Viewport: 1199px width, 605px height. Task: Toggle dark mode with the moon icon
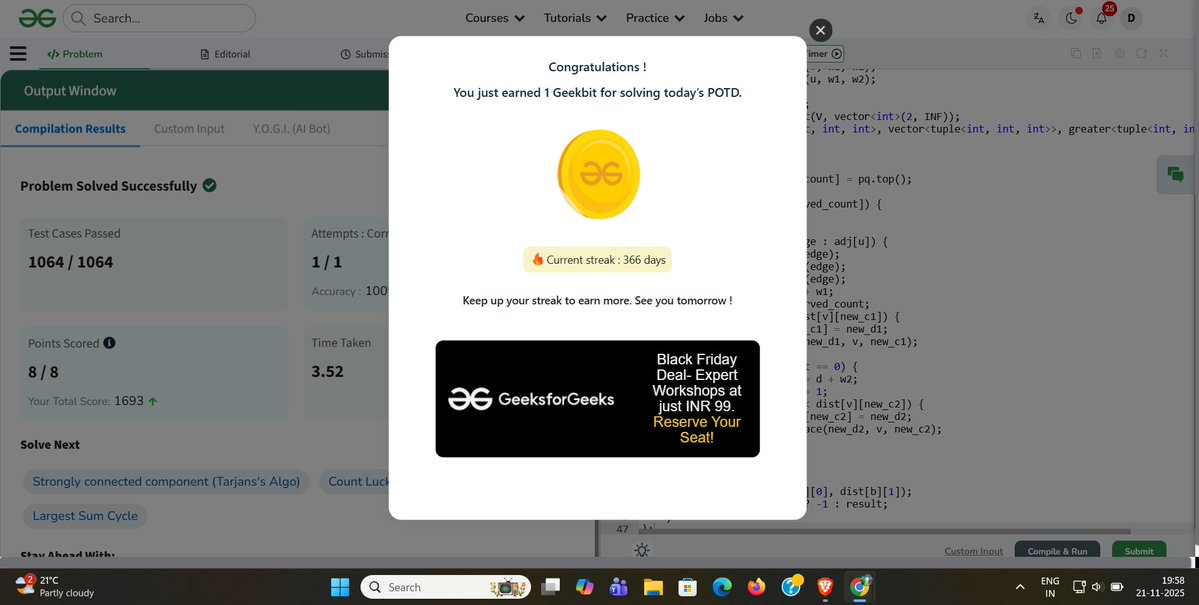pos(1071,17)
